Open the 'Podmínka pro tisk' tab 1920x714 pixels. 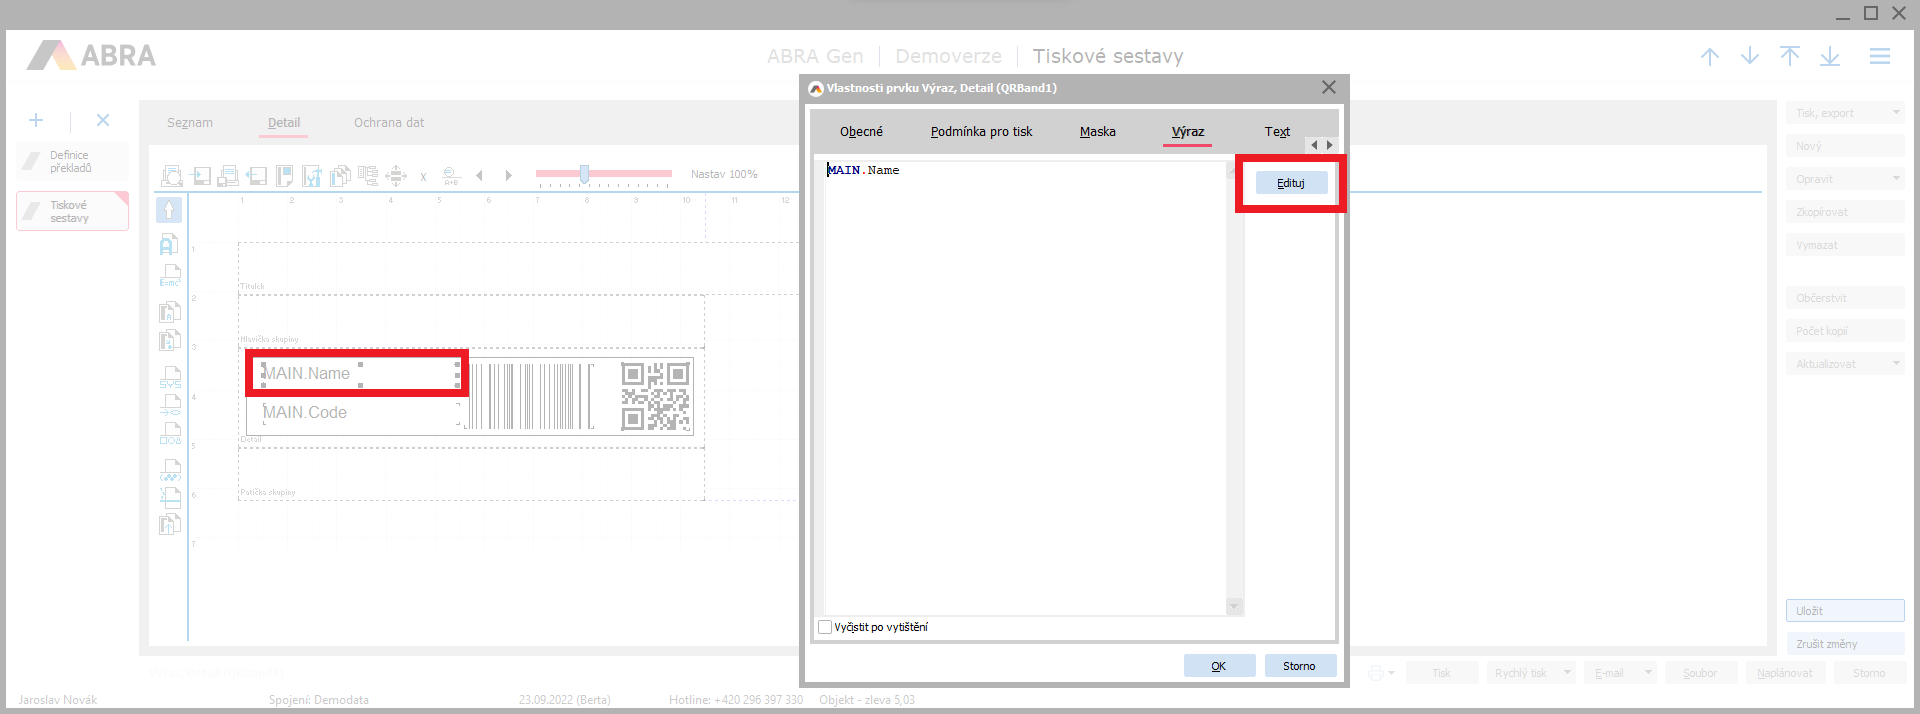click(x=981, y=132)
